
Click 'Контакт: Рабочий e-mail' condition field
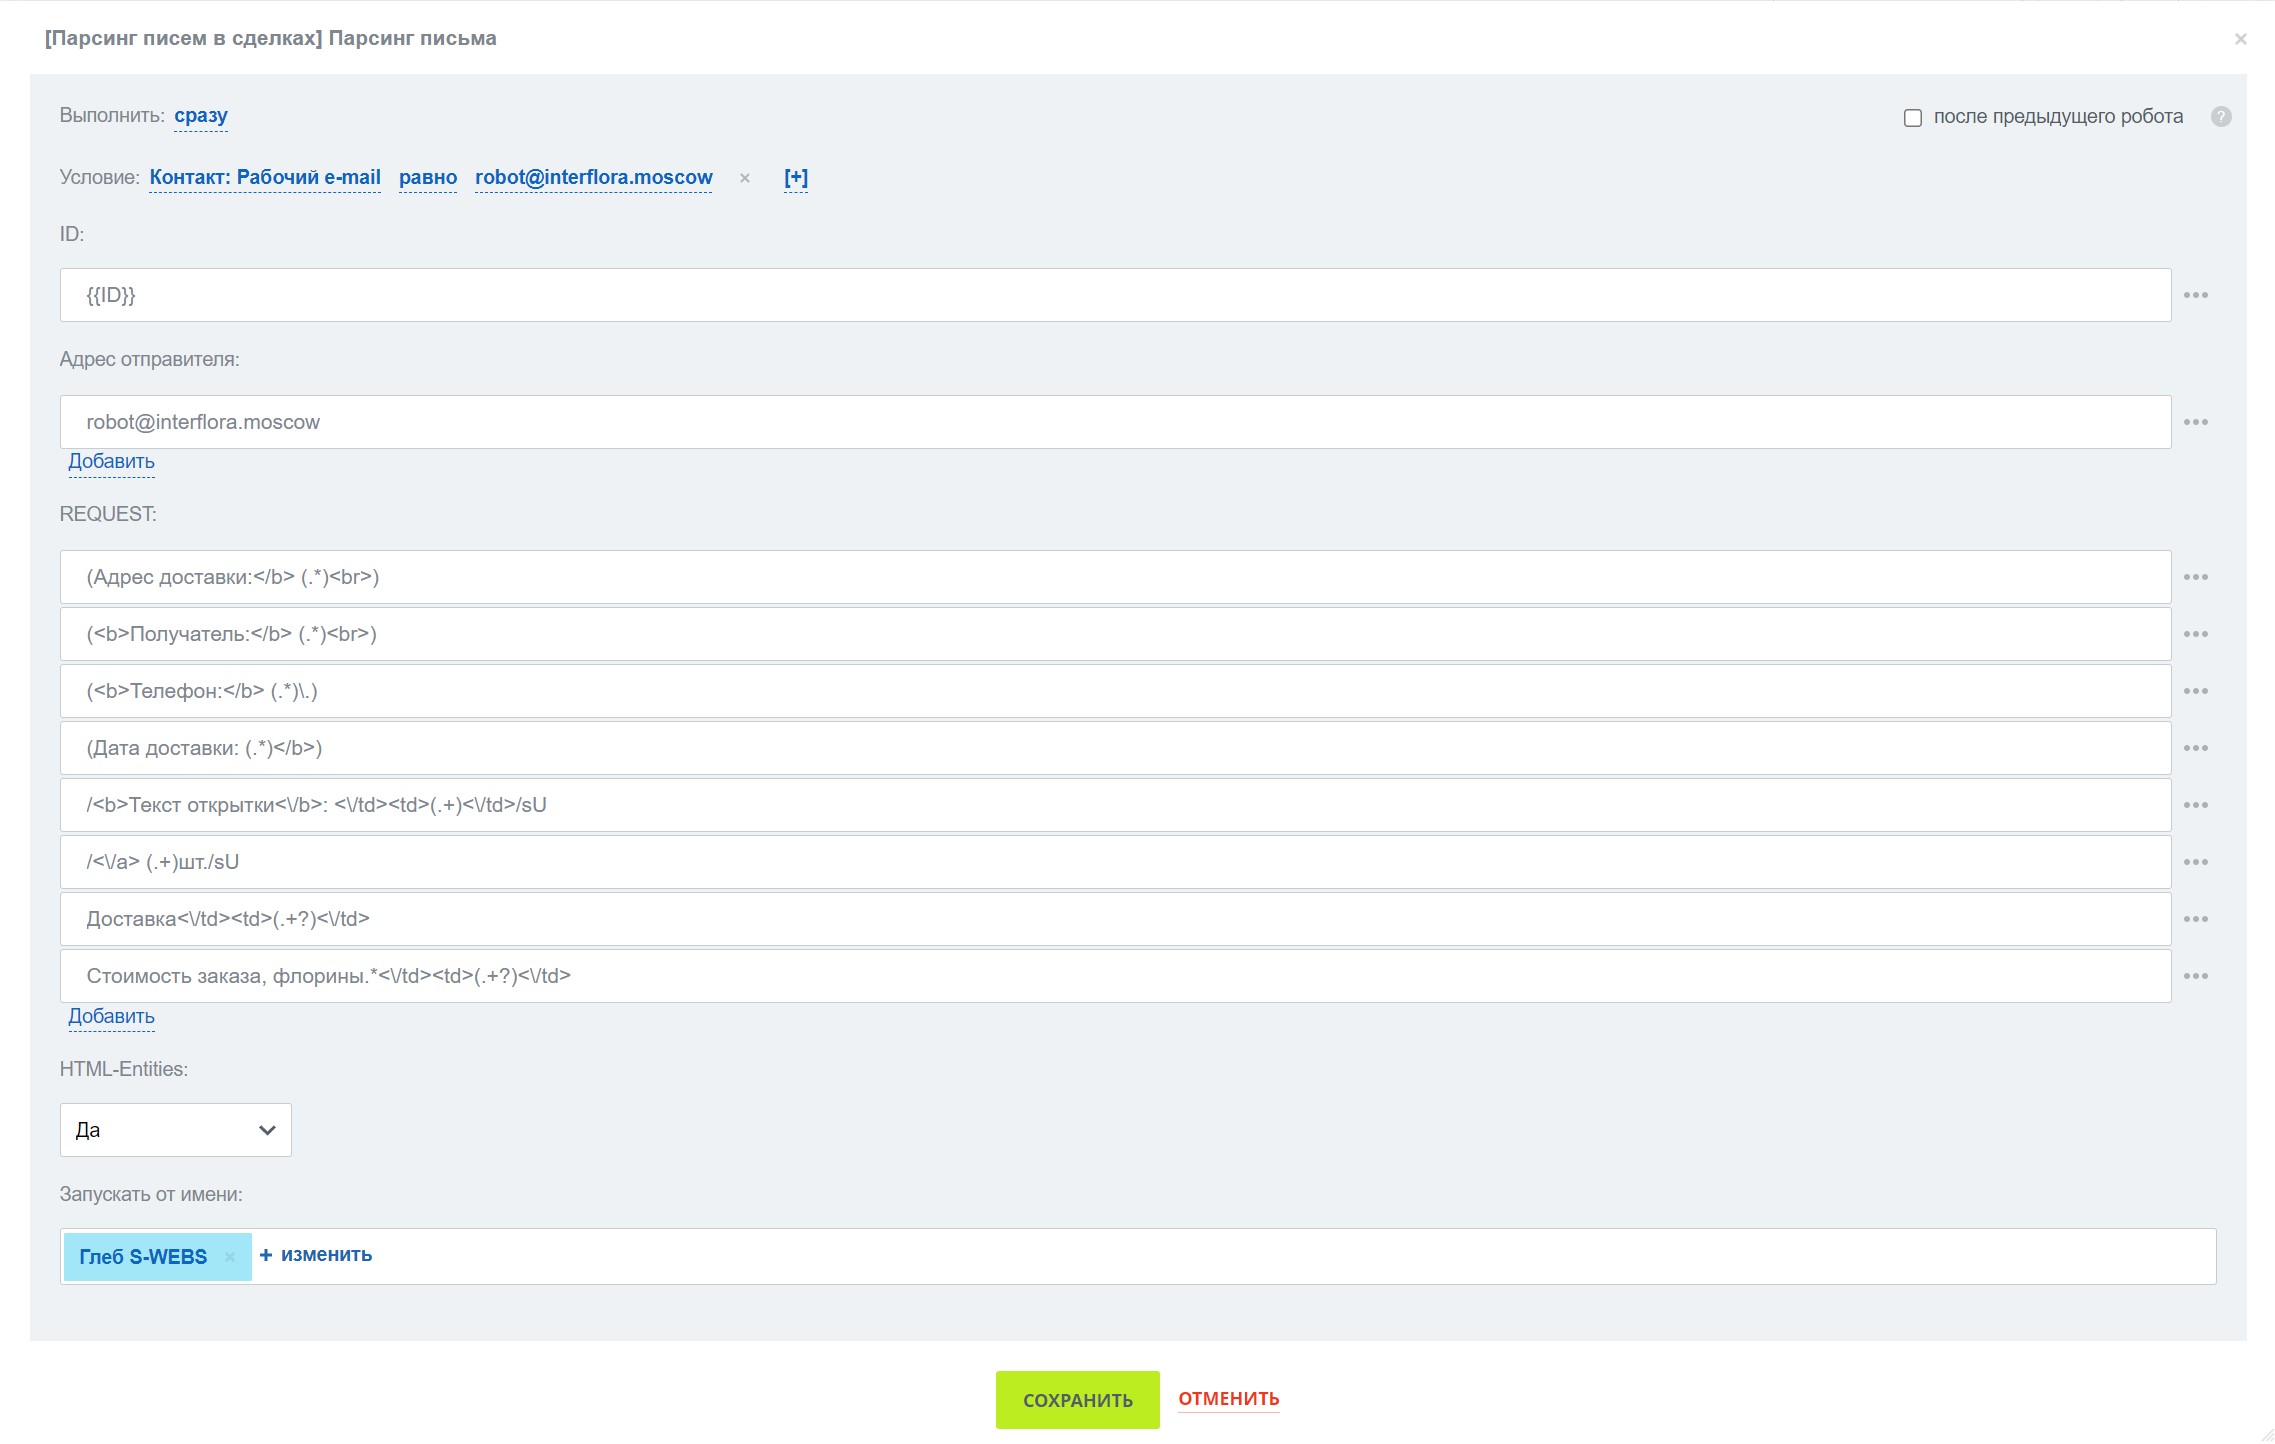pyautogui.click(x=265, y=178)
